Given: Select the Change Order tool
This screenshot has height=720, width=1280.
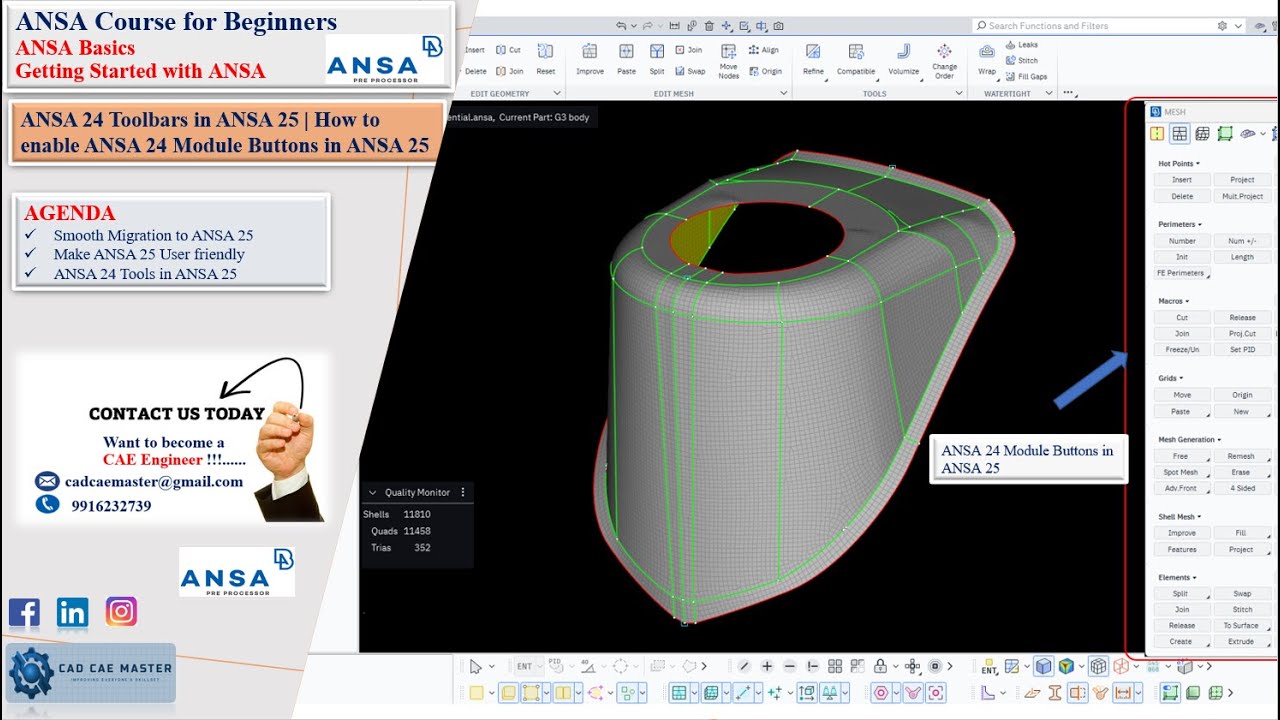Looking at the screenshot, I should pyautogui.click(x=944, y=61).
